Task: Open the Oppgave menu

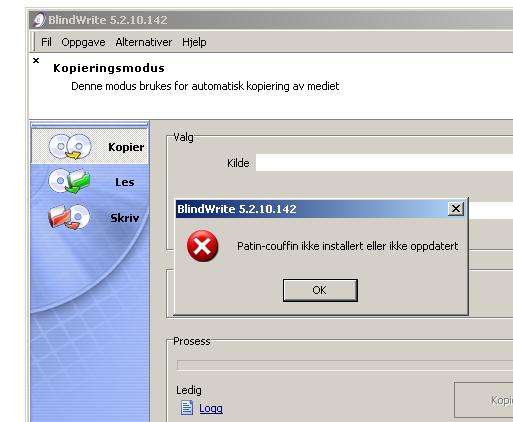Action: coord(83,42)
